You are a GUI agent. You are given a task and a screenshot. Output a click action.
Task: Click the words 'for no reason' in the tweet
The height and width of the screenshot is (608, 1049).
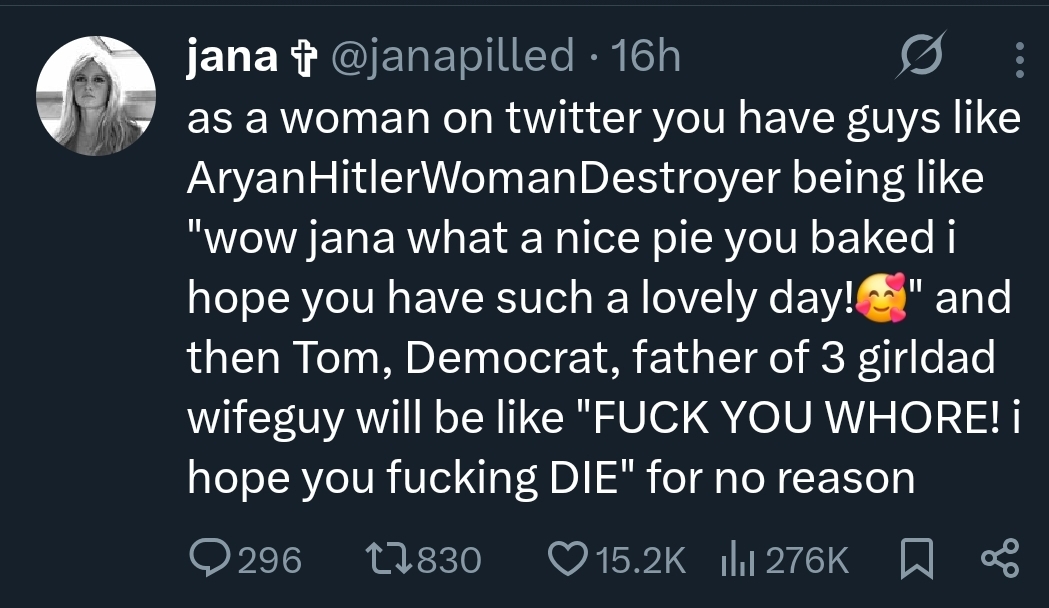(781, 478)
